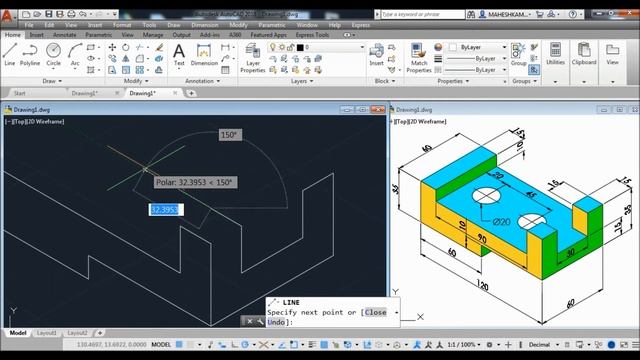Viewport: 640px width, 360px height.
Task: Open the Decimal units dropdown
Action: point(543,345)
